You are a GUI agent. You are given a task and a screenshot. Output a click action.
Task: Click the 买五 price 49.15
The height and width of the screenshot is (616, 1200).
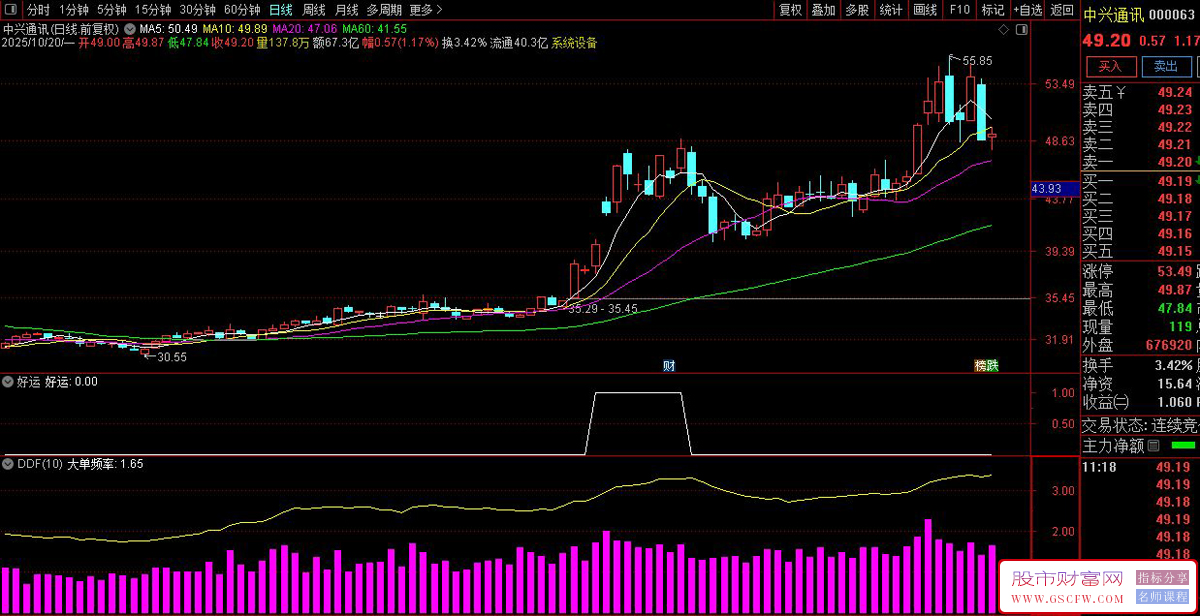tap(1175, 251)
